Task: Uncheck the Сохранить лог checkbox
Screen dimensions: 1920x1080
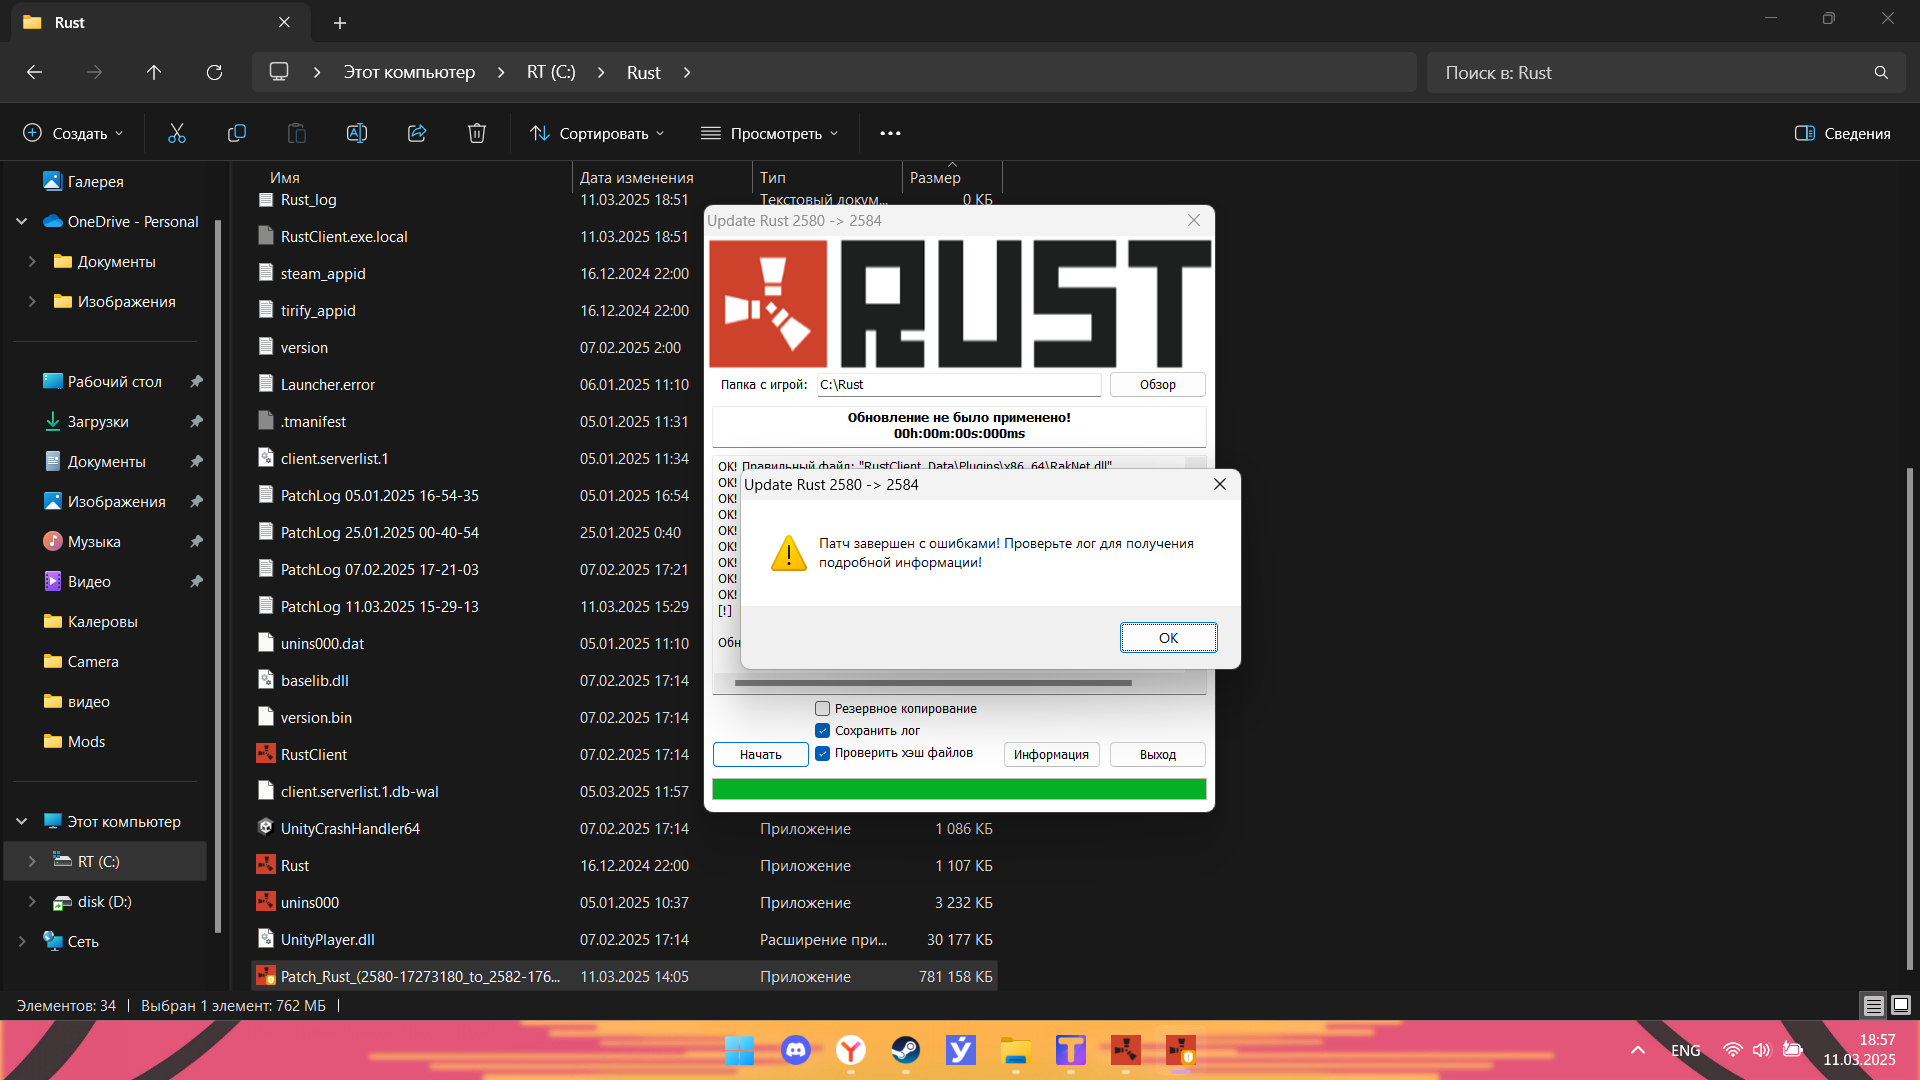Action: pos(822,731)
